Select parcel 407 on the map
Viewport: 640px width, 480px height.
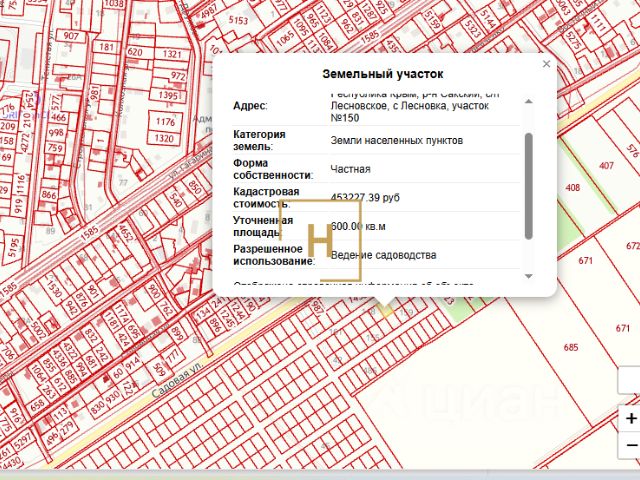pyautogui.click(x=606, y=164)
